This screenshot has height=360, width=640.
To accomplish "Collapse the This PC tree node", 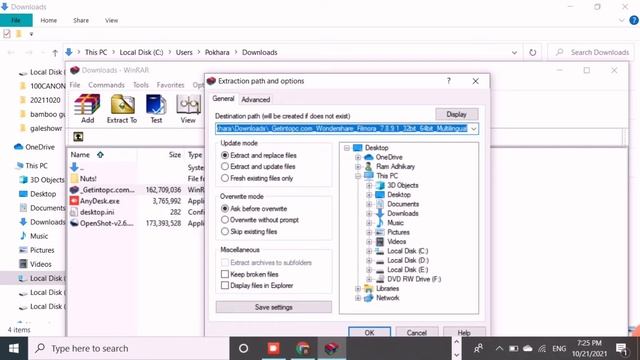I will (358, 176).
